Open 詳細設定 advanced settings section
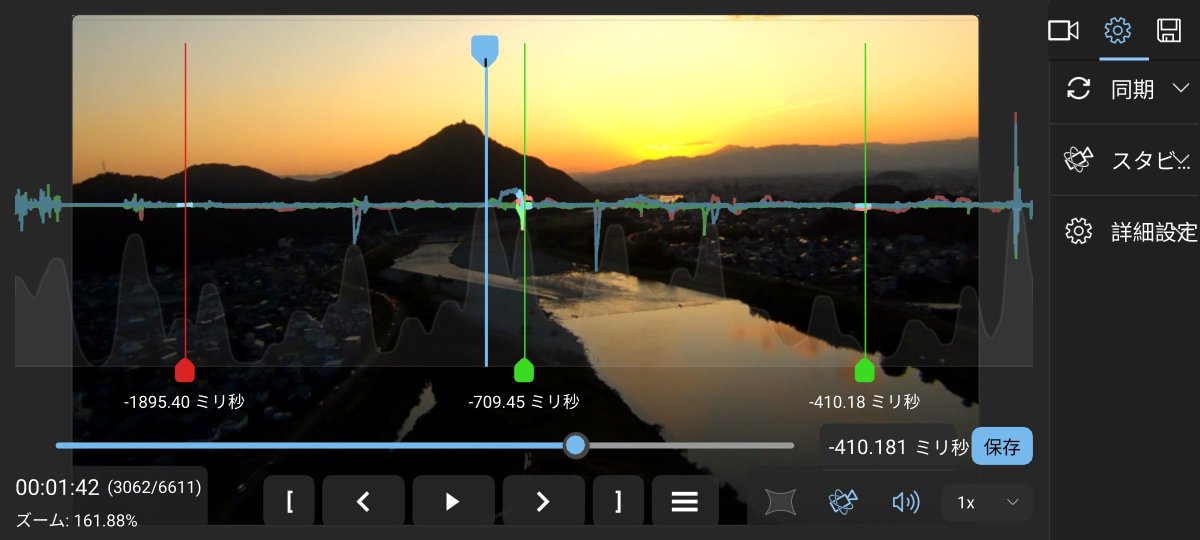 pos(1124,232)
